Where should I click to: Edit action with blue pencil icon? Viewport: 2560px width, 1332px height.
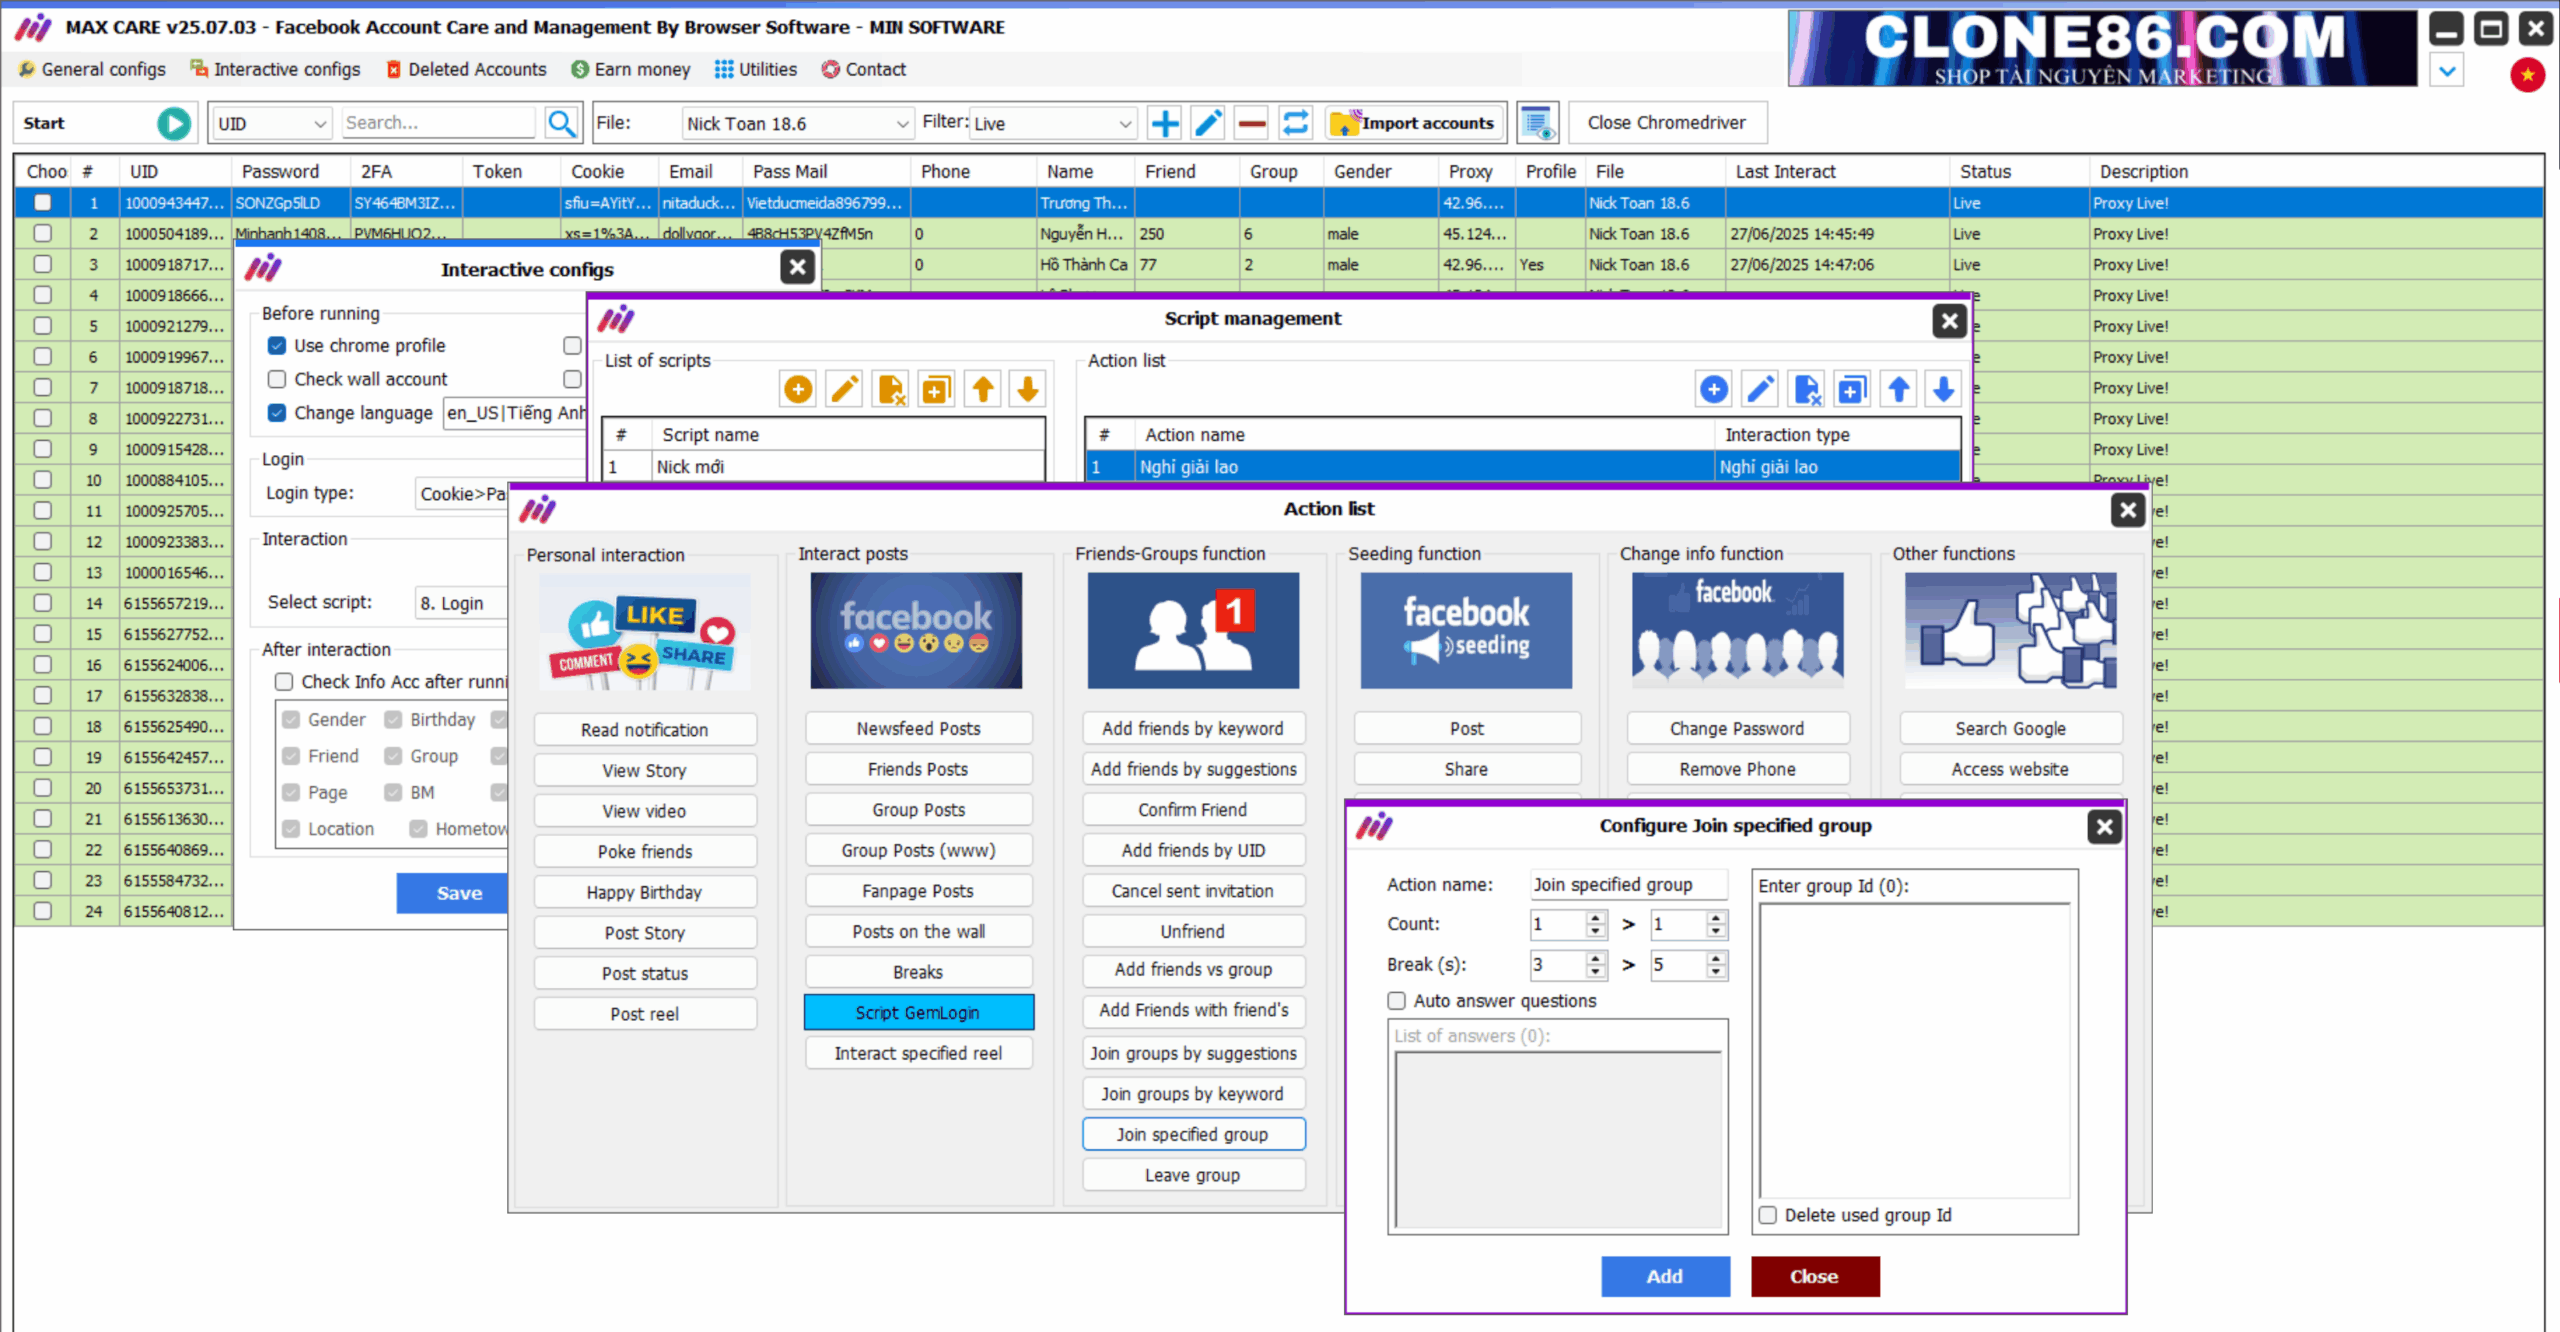pos(1760,389)
